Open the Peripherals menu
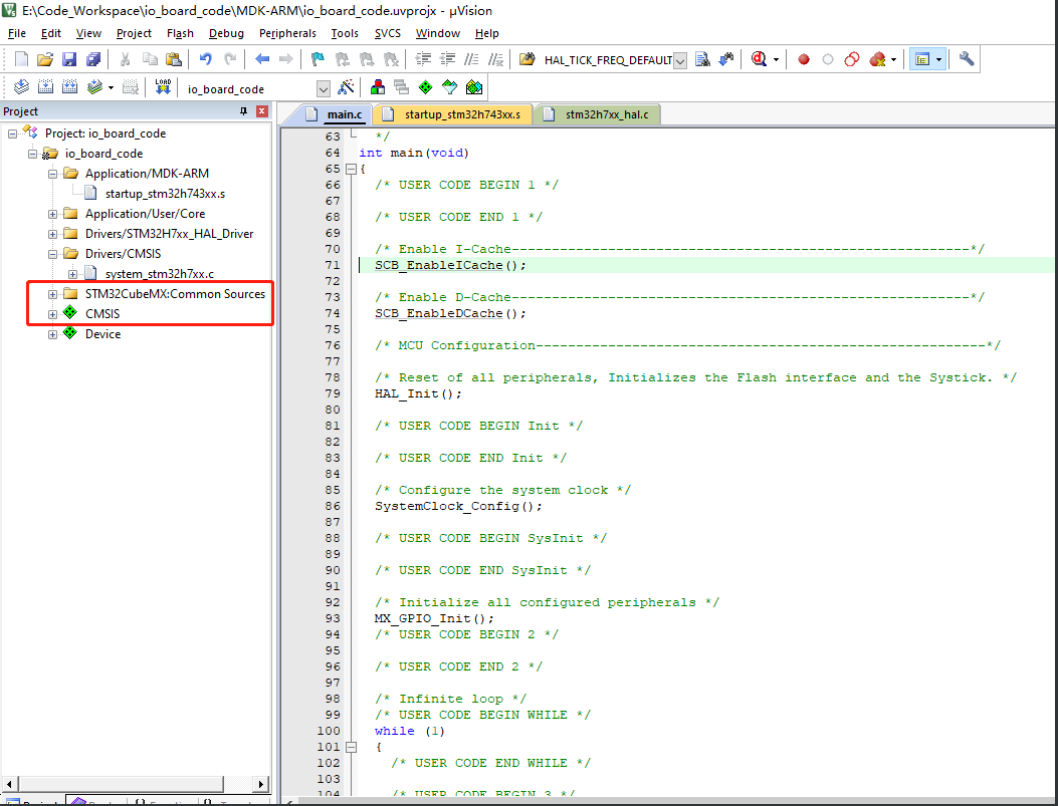The image size is (1058, 806). pyautogui.click(x=288, y=33)
